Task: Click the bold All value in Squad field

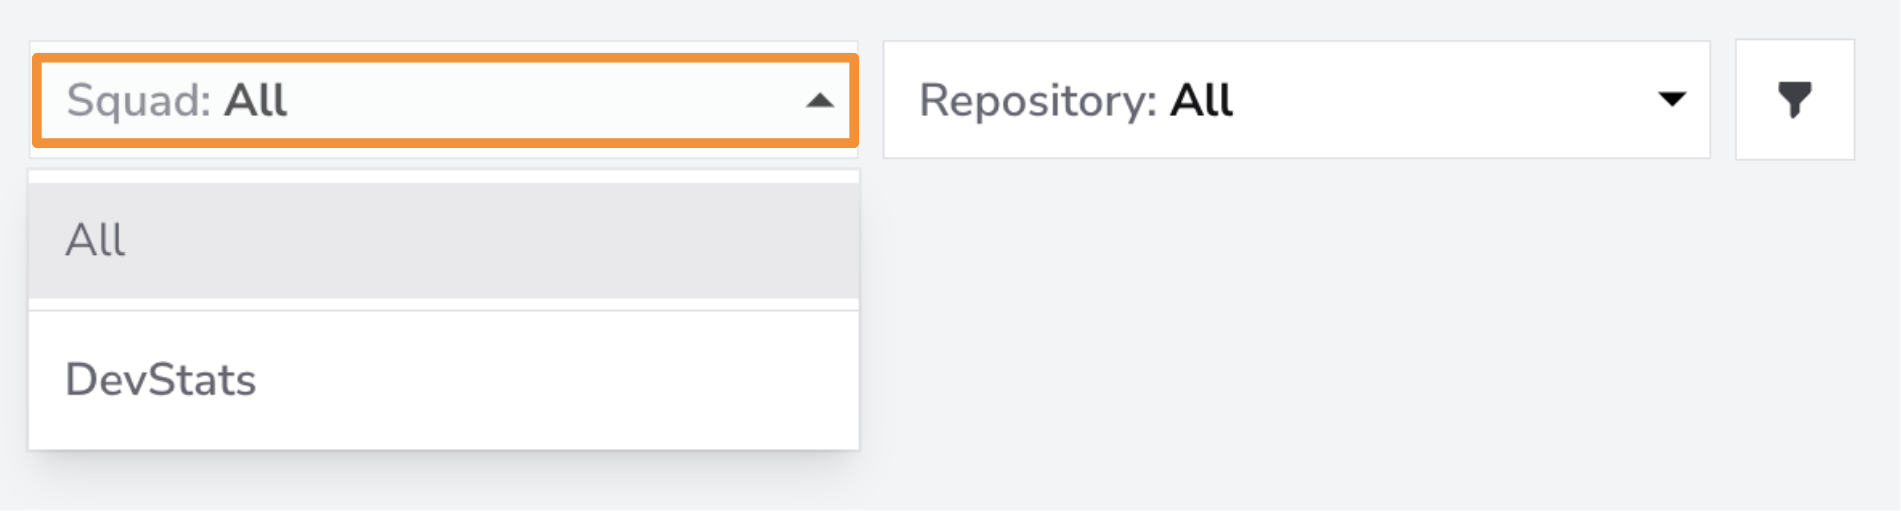Action: [x=256, y=100]
